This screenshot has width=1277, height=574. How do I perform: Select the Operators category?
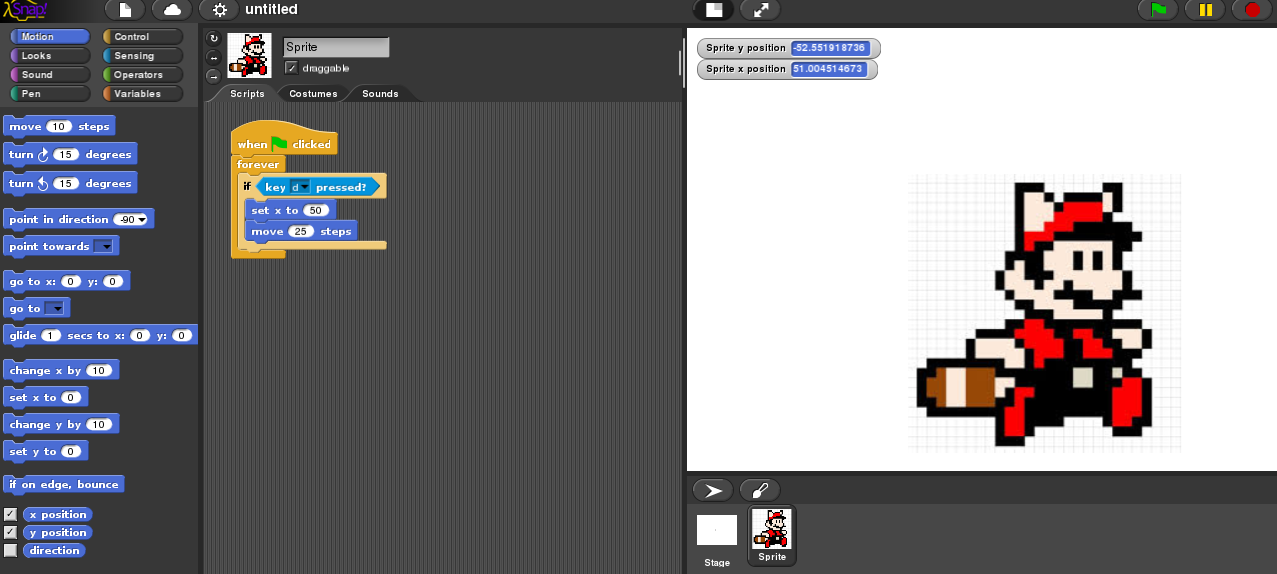[x=143, y=75]
